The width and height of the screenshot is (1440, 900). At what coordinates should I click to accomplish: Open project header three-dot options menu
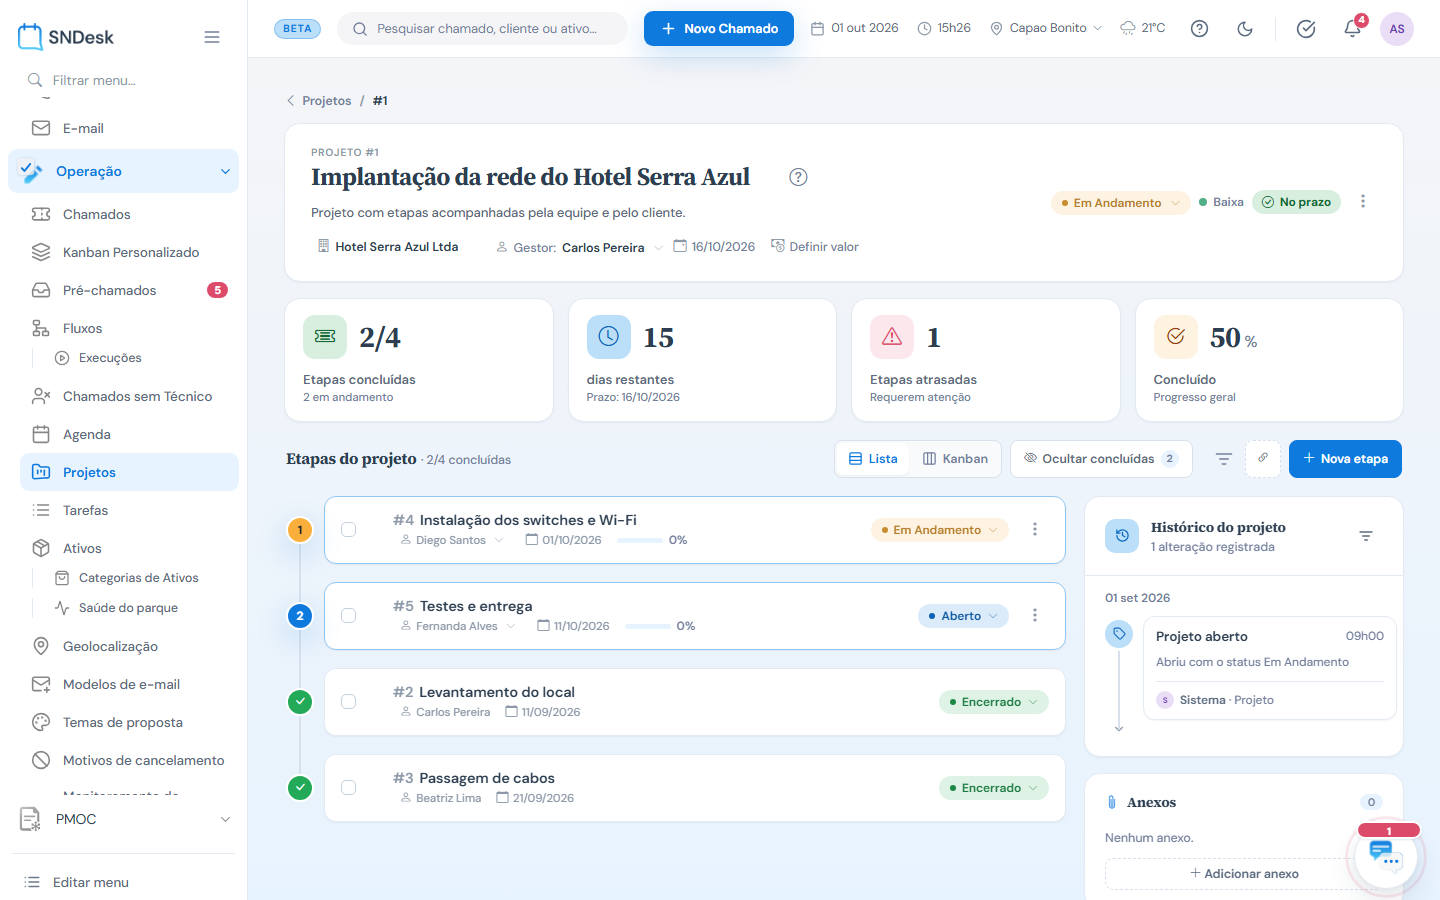[1363, 202]
